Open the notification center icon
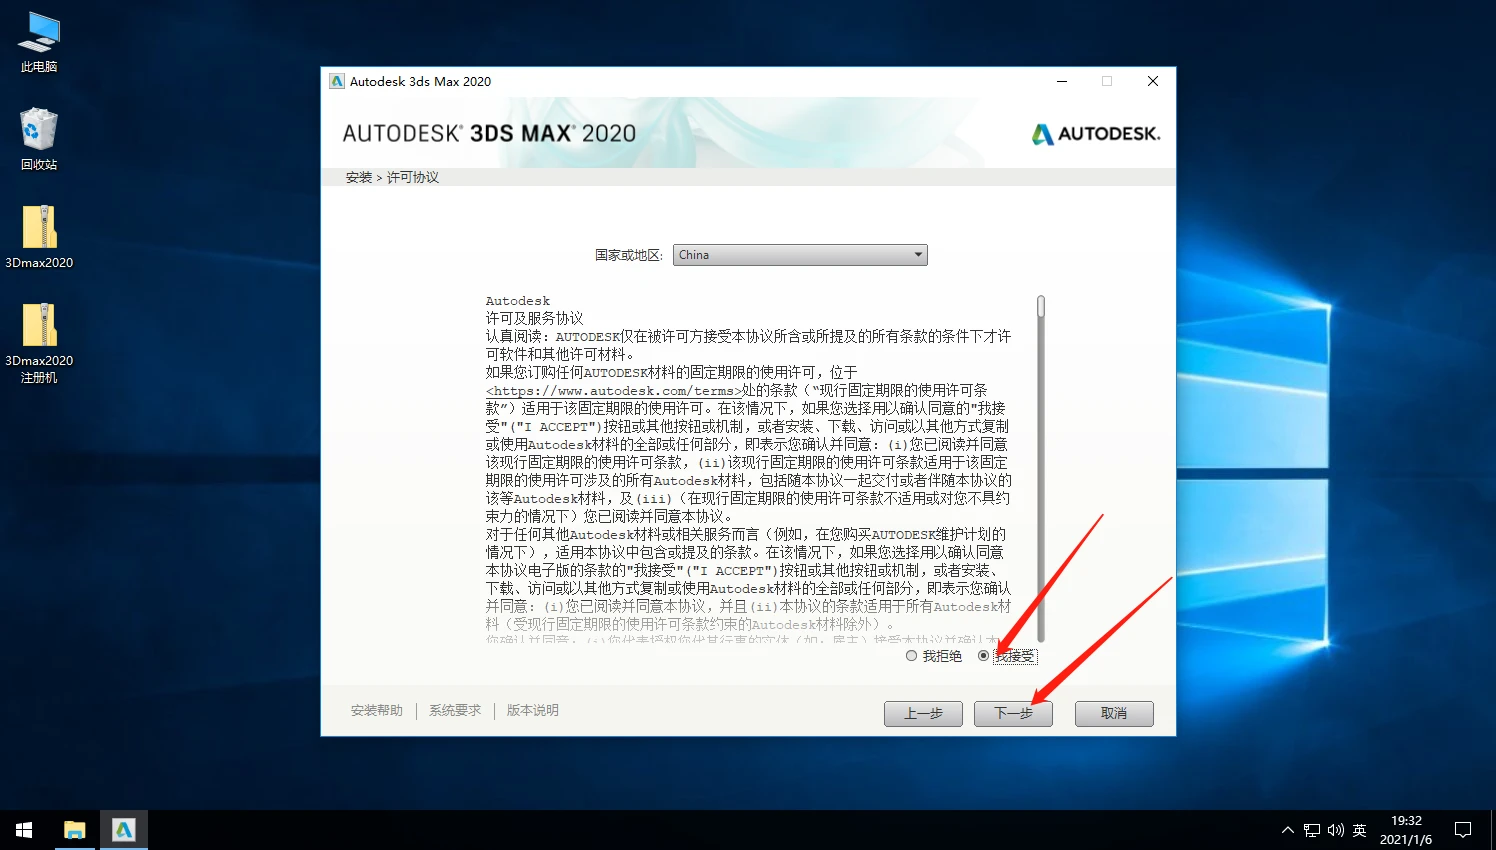The image size is (1496, 850). (1463, 830)
